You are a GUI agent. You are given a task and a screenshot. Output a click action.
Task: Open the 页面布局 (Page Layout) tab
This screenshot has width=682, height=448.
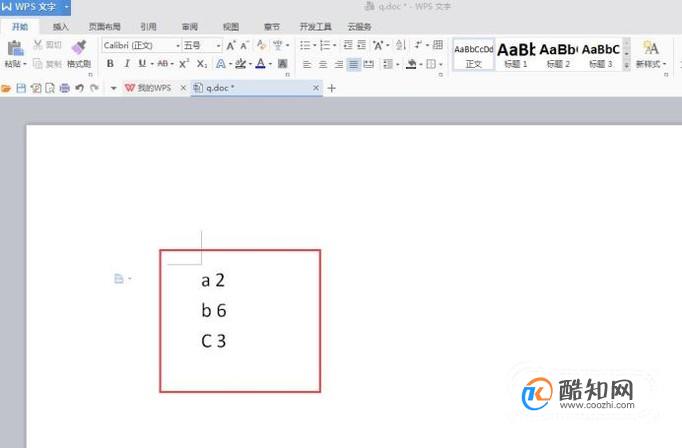click(x=104, y=27)
